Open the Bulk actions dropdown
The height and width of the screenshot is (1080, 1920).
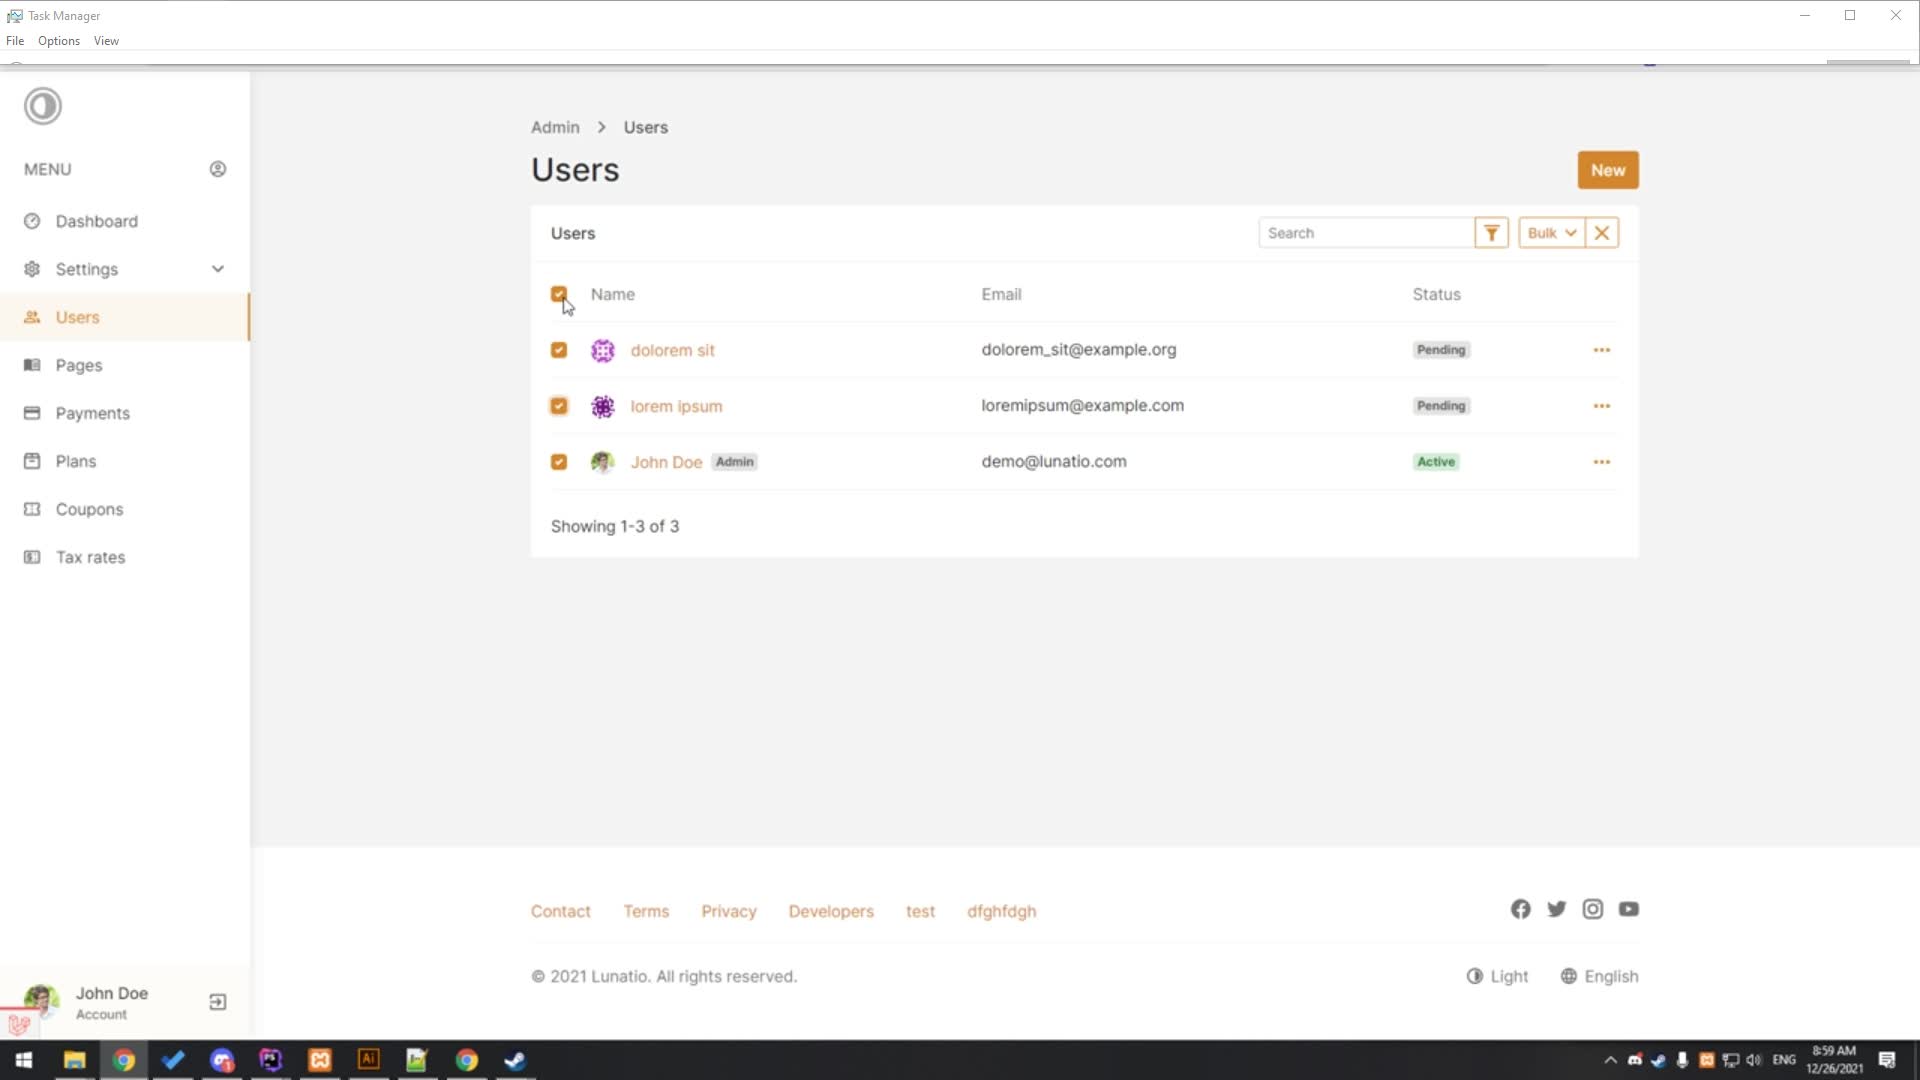1551,233
